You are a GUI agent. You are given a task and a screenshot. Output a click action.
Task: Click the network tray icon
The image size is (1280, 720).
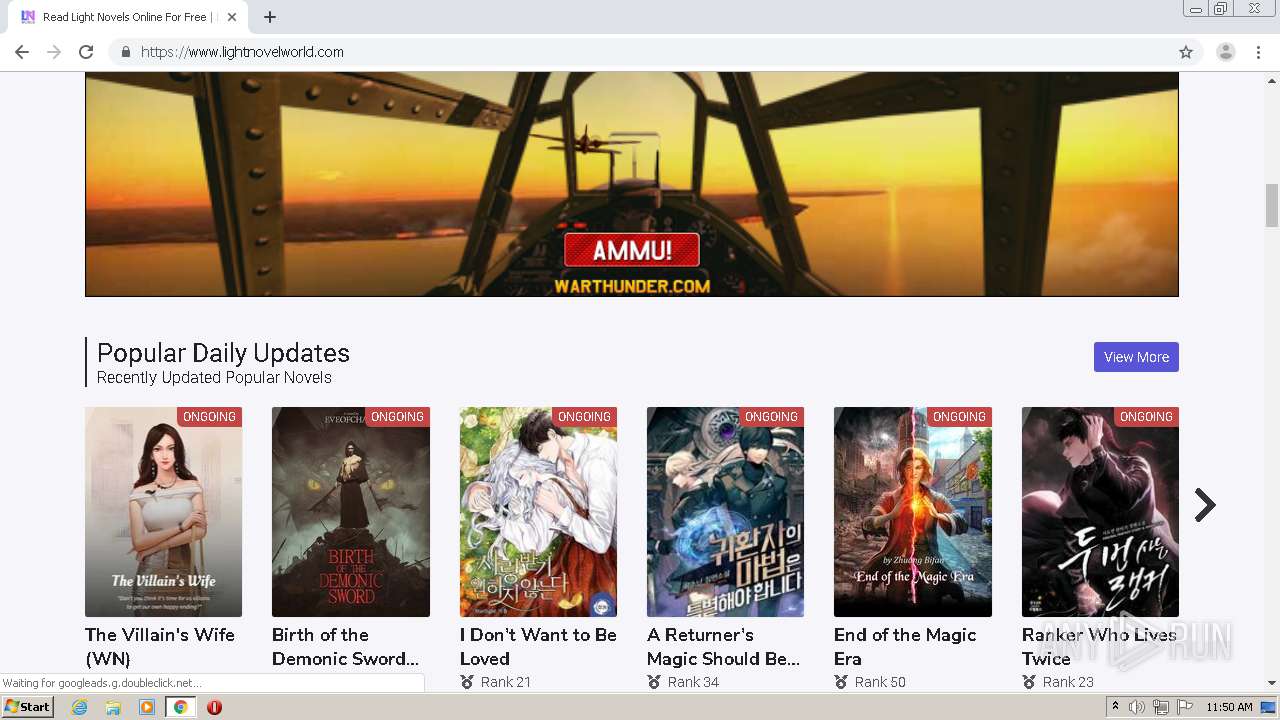(x=1160, y=707)
